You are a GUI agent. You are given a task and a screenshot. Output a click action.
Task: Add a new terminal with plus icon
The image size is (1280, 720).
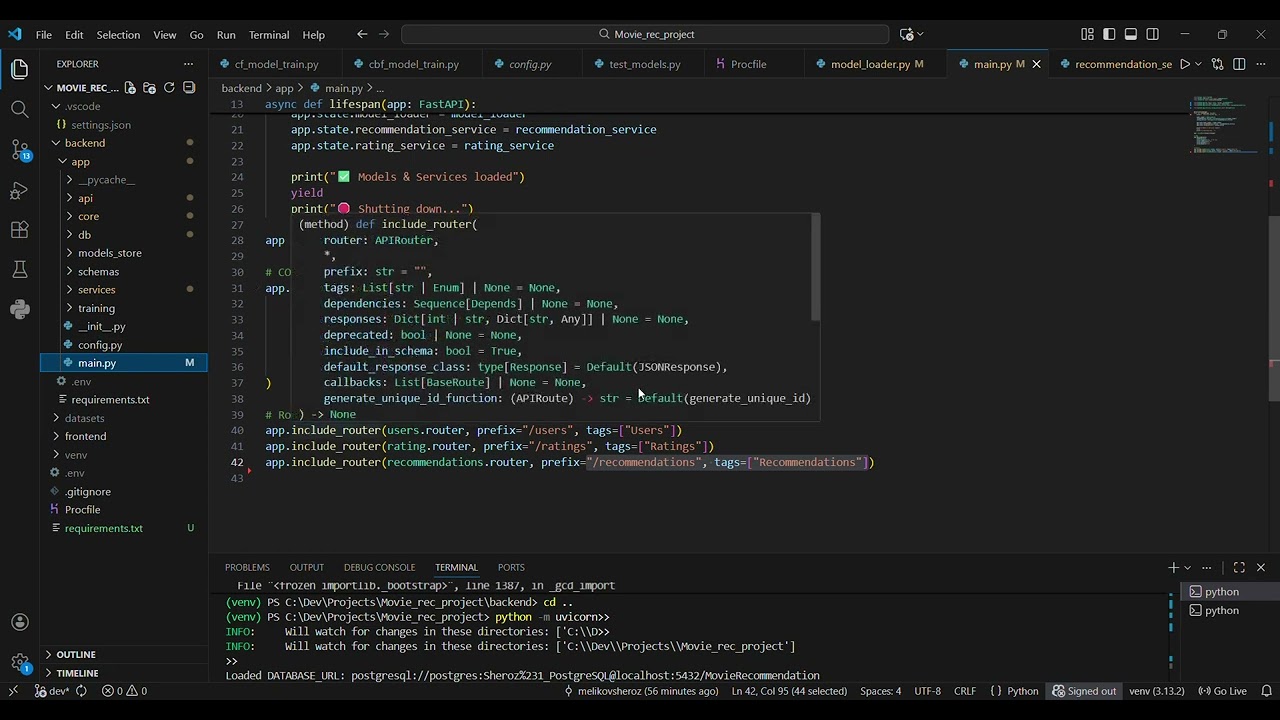1173,567
